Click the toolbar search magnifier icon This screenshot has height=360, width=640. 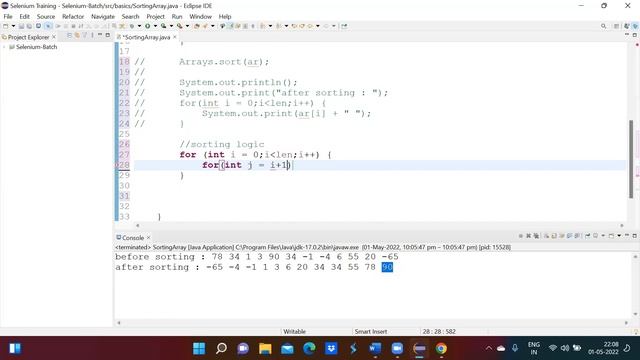pyautogui.click(x=603, y=26)
